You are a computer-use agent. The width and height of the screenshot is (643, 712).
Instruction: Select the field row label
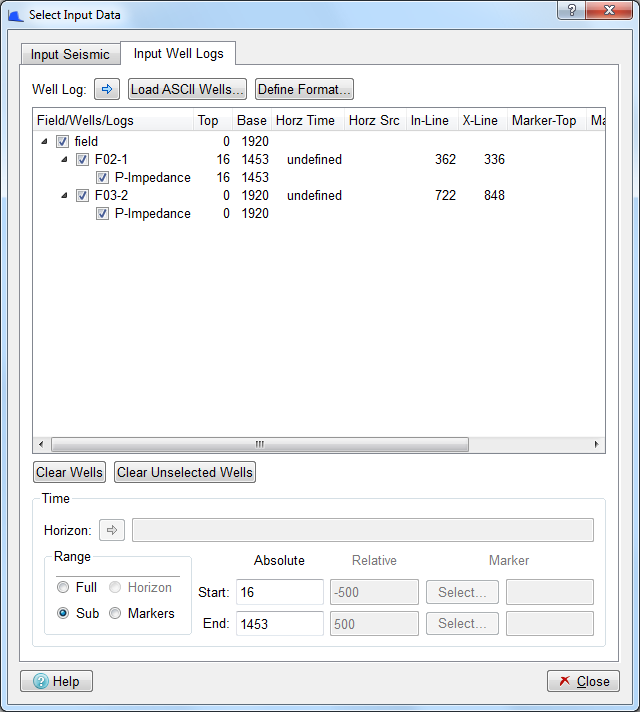(86, 142)
